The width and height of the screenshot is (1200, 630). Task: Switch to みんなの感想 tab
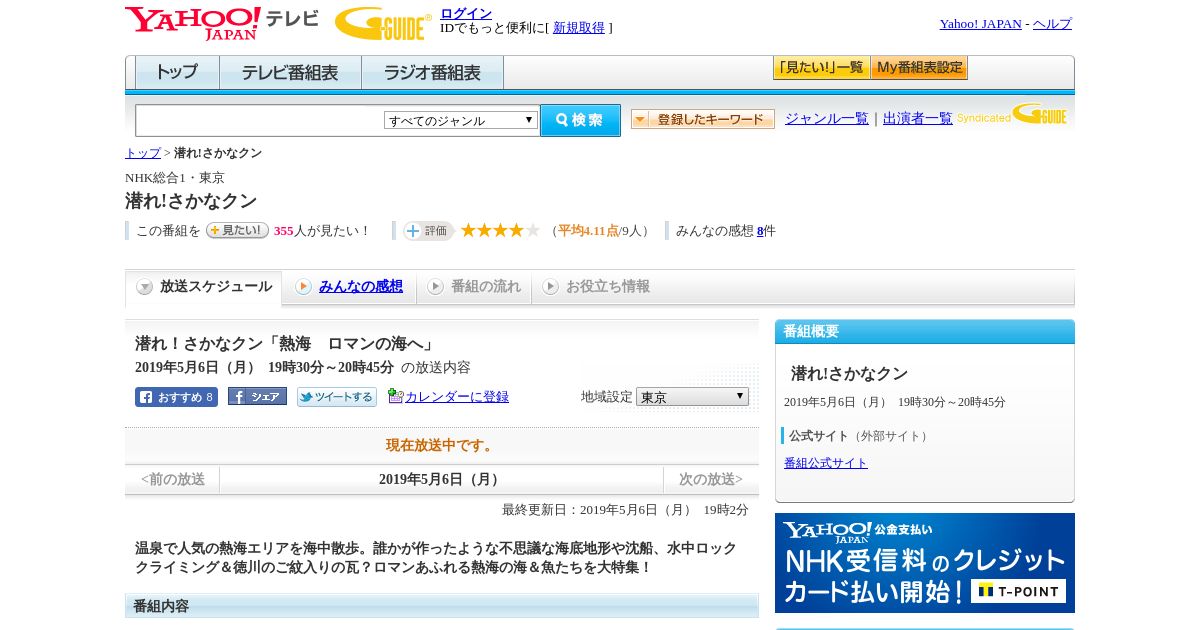[x=349, y=287]
